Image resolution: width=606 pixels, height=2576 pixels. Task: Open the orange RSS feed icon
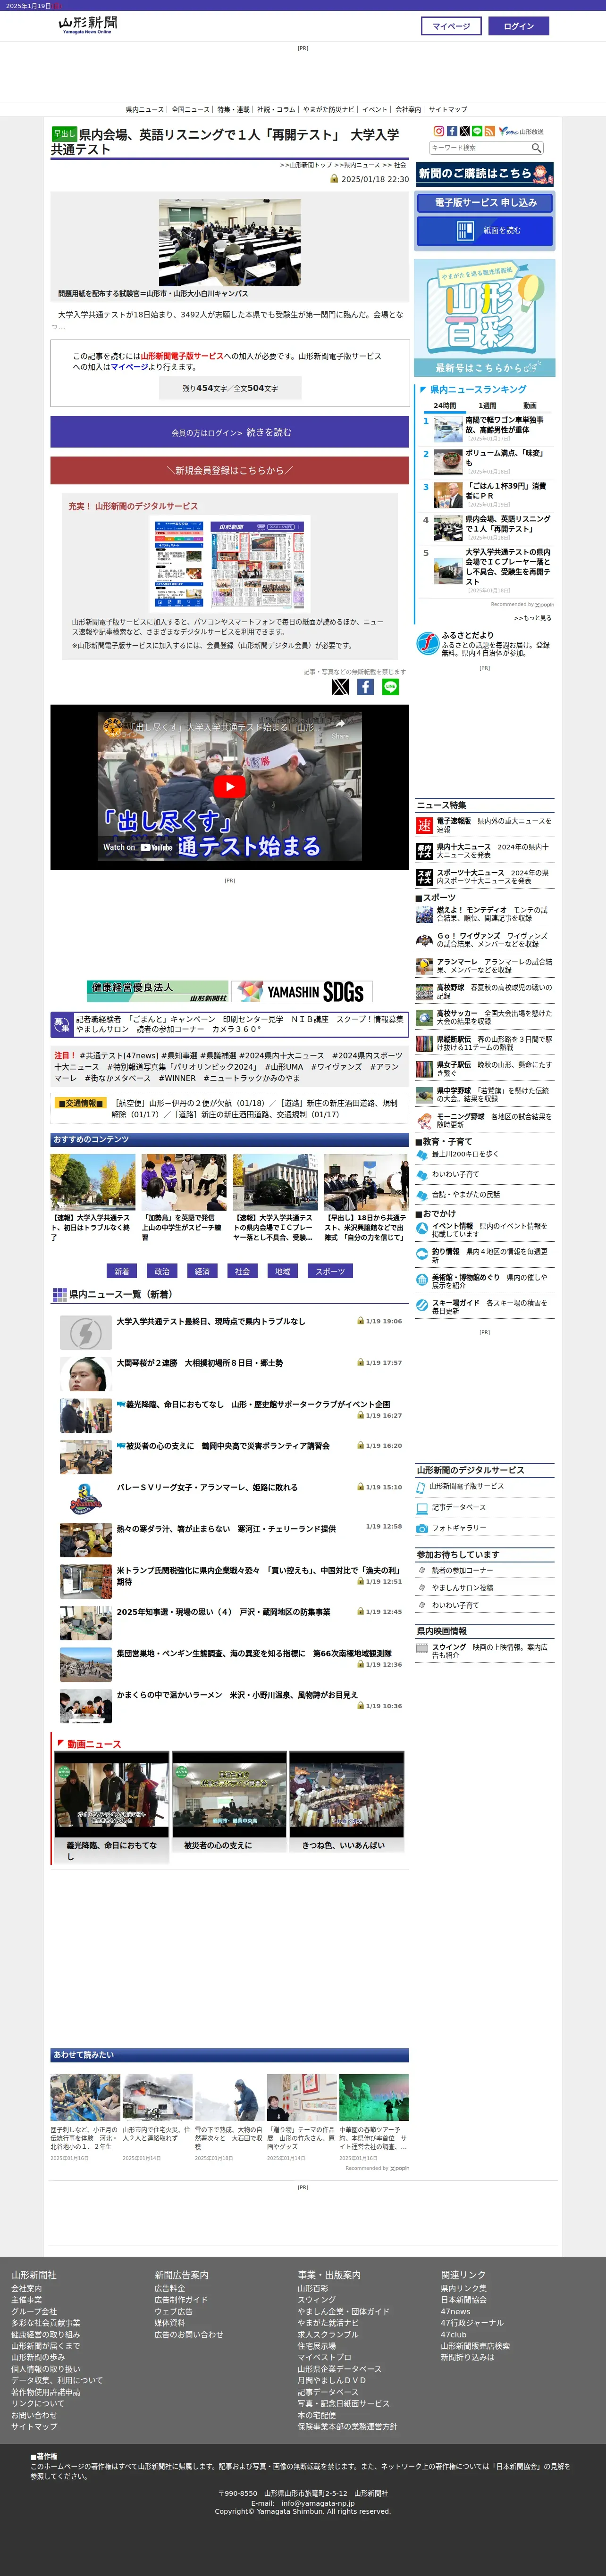(x=490, y=131)
